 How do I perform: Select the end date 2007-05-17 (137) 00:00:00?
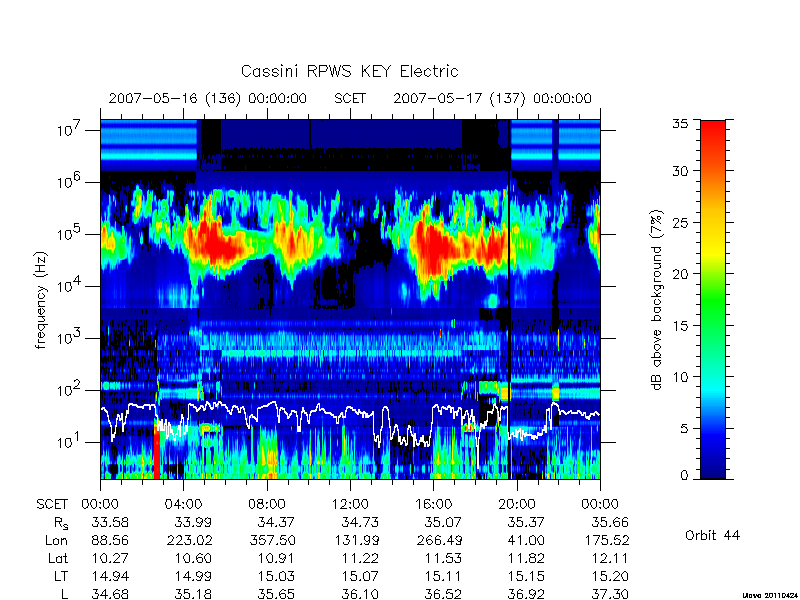pos(492,98)
